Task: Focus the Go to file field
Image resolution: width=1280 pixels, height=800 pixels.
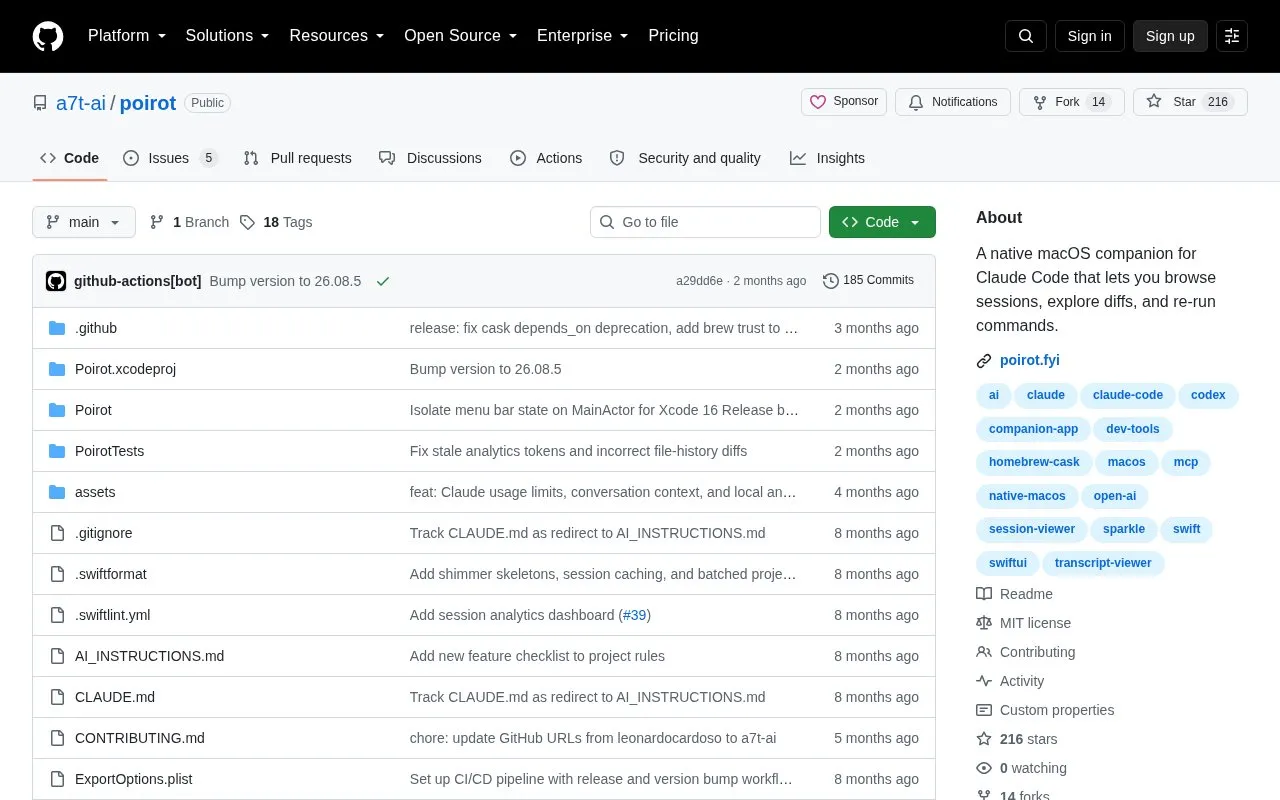Action: [705, 222]
